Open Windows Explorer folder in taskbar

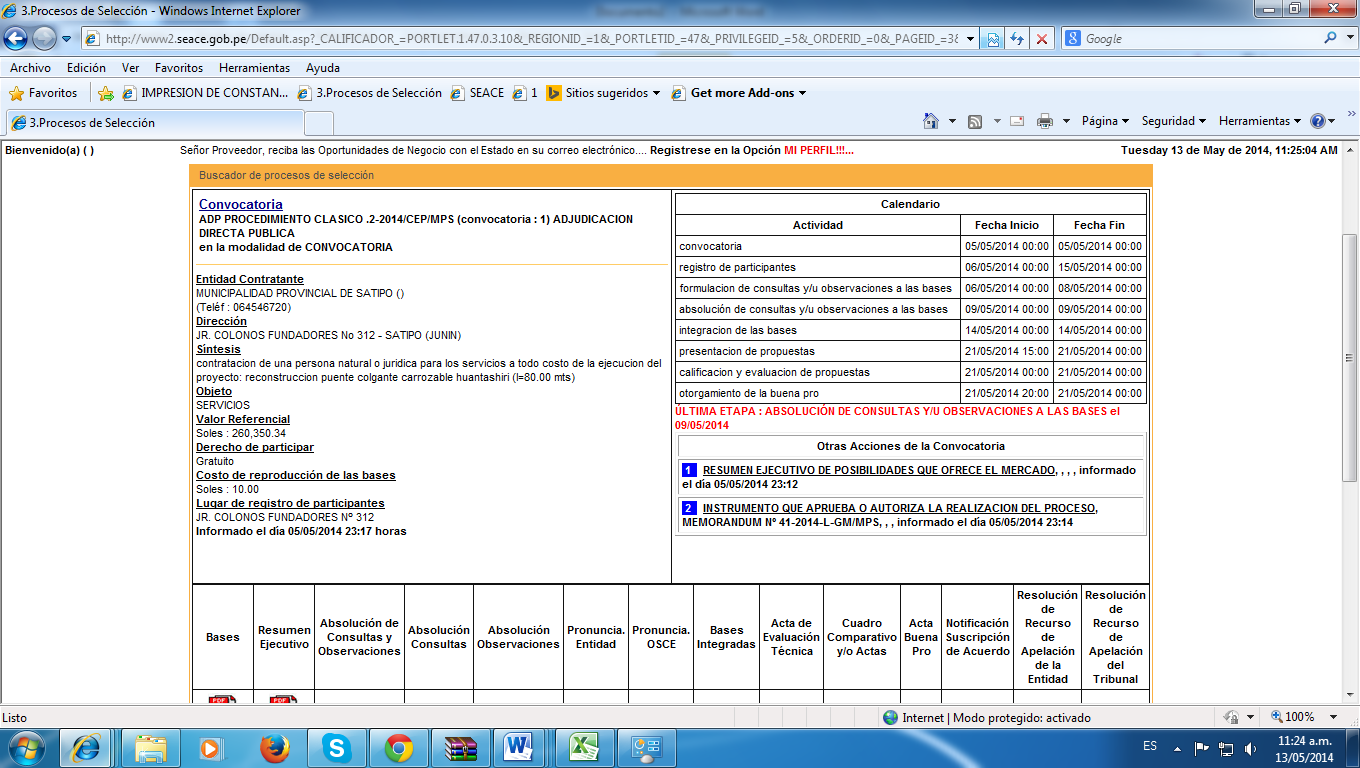click(x=151, y=747)
